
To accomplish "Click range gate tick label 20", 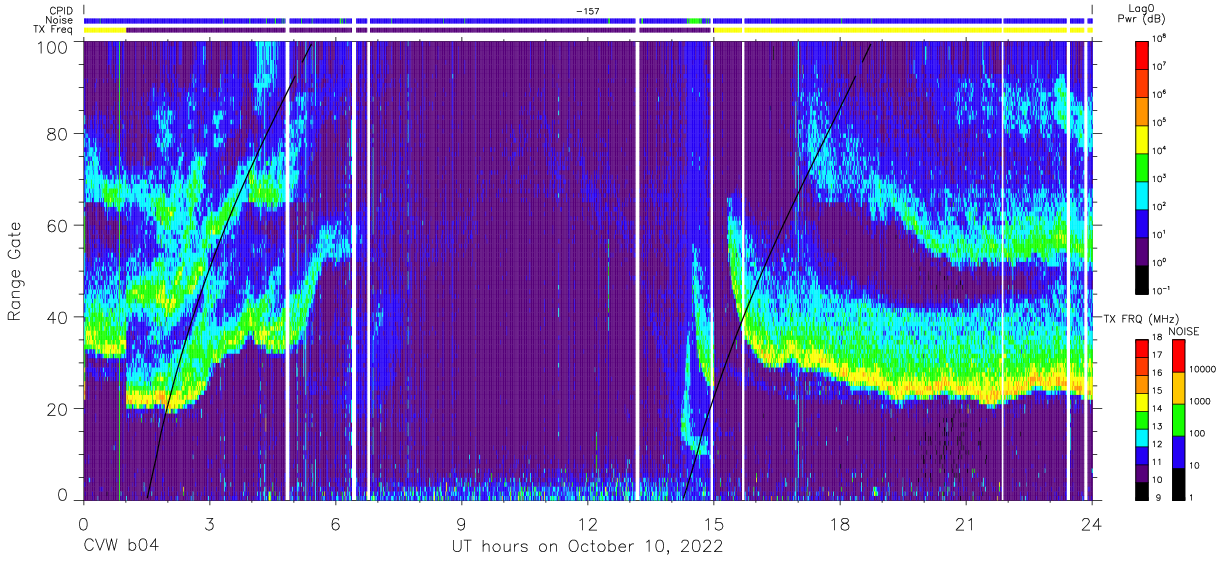I will click(59, 408).
